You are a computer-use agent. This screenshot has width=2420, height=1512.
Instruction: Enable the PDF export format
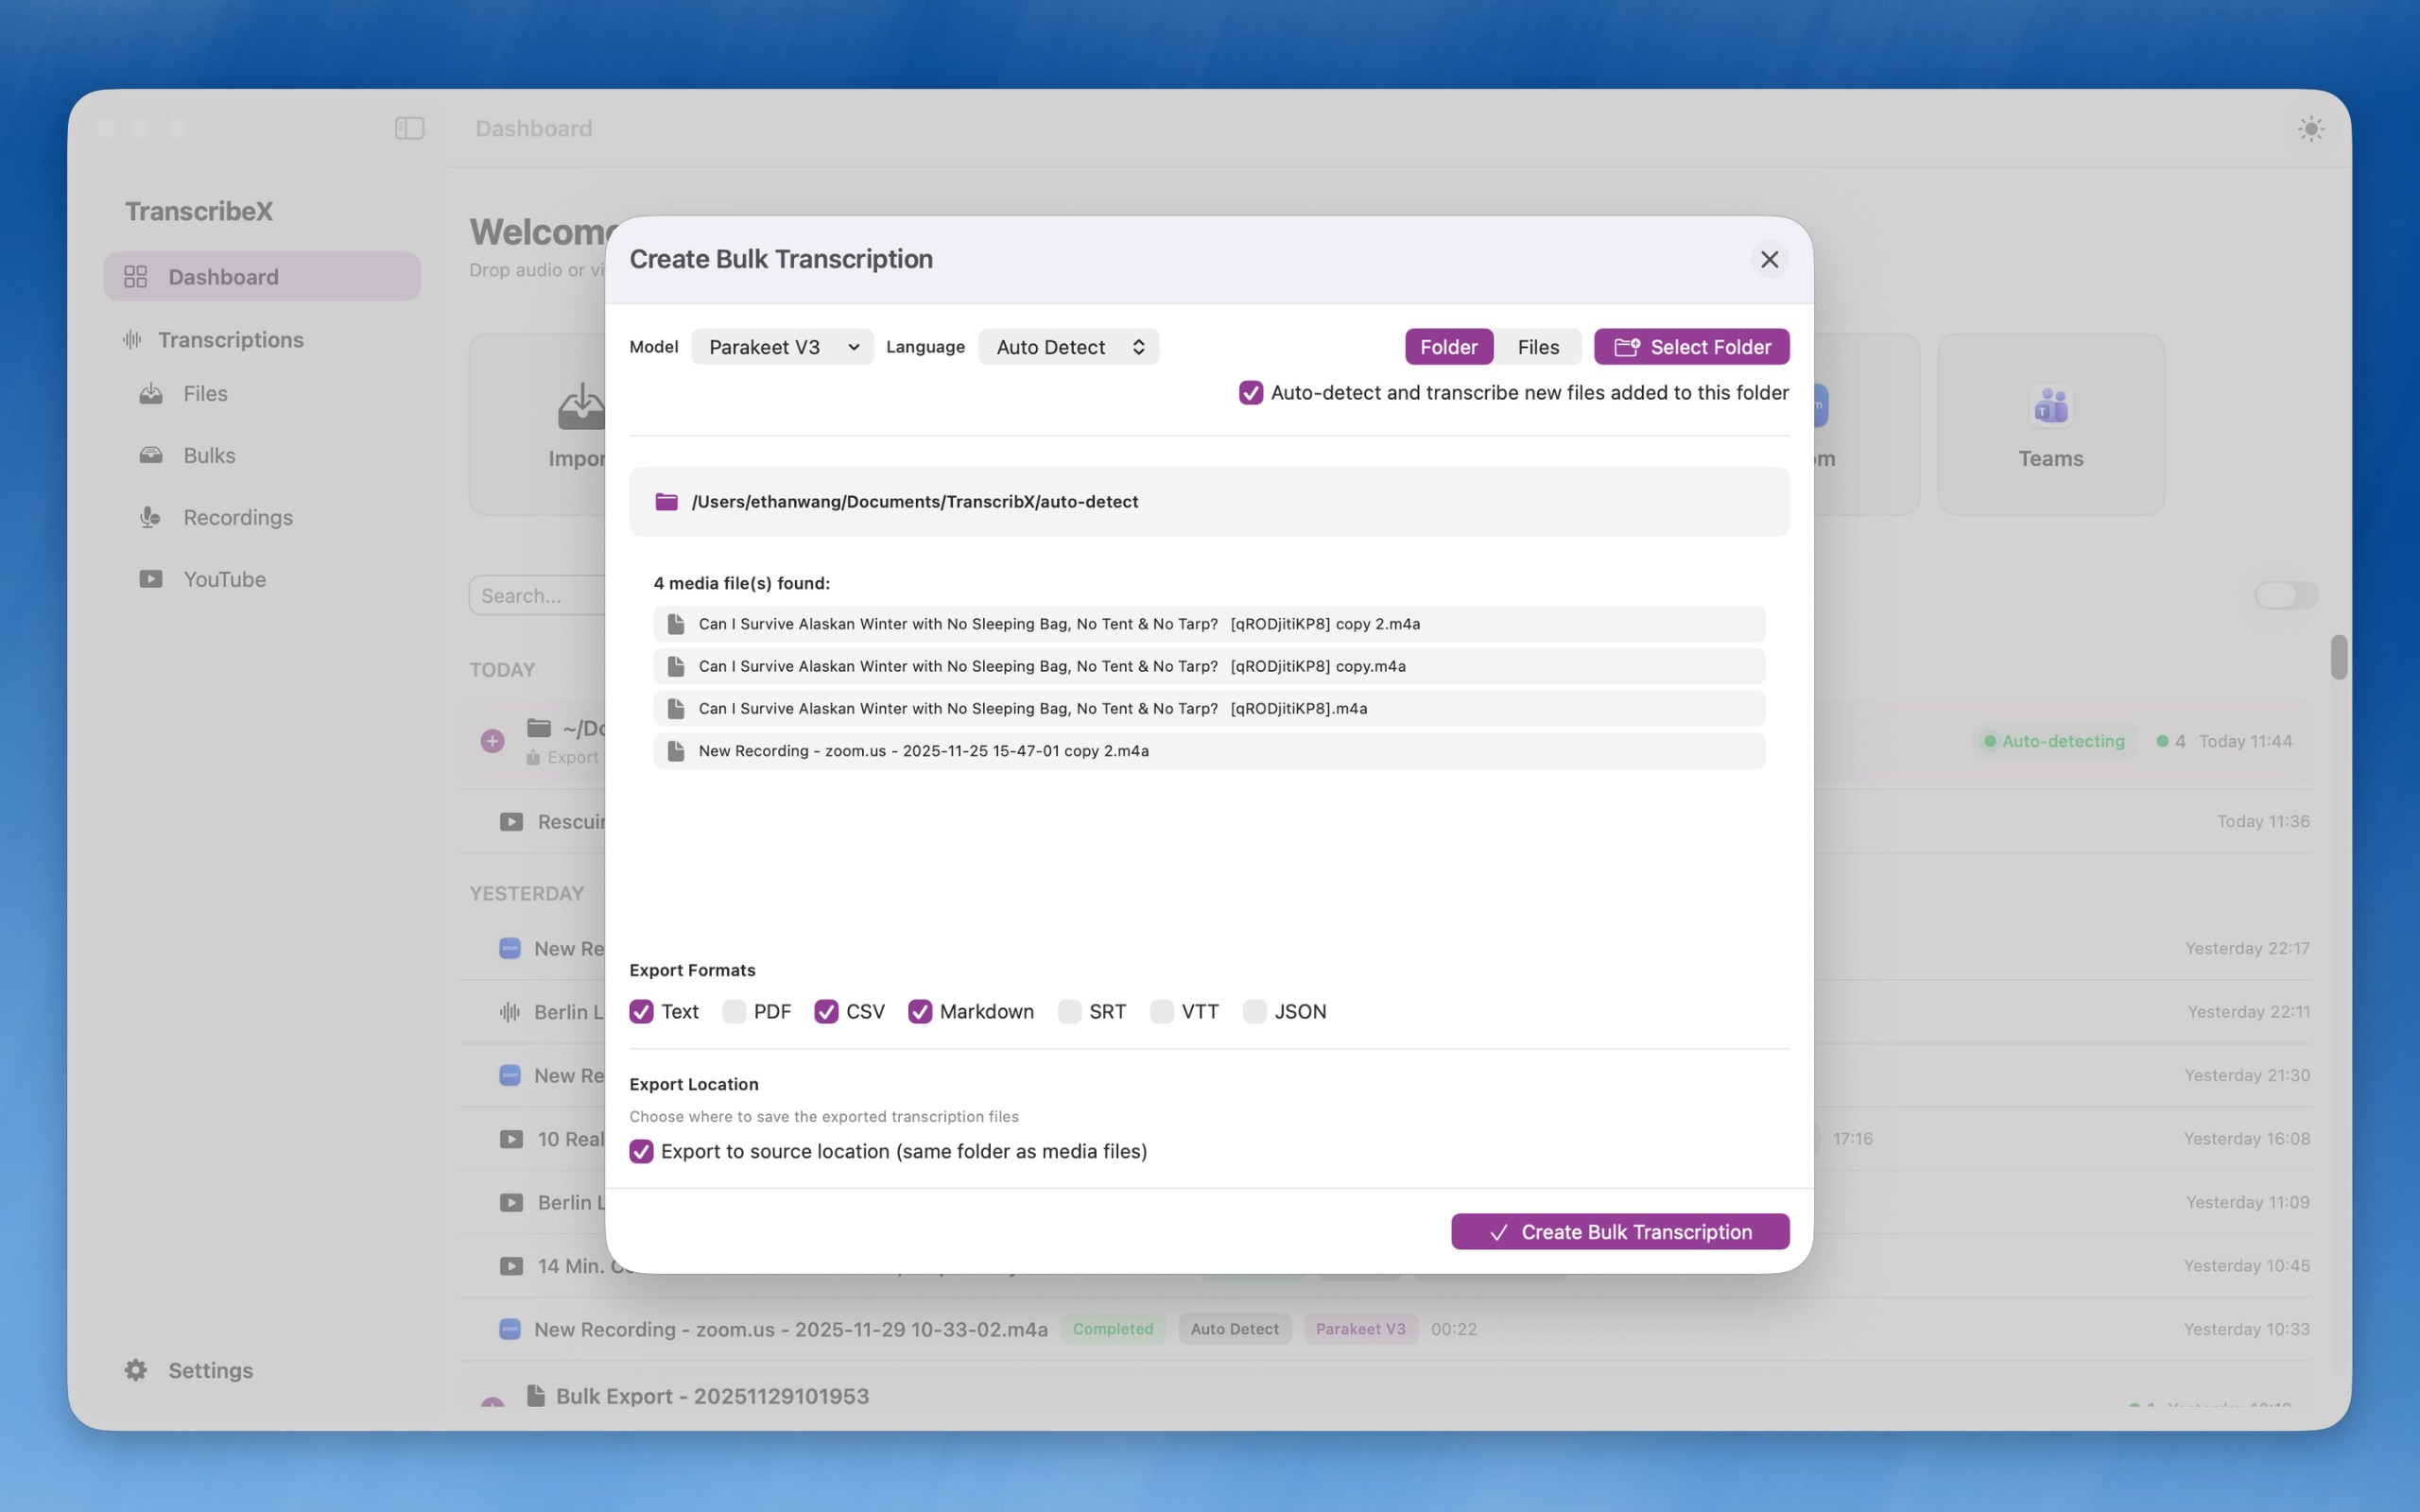click(734, 1011)
